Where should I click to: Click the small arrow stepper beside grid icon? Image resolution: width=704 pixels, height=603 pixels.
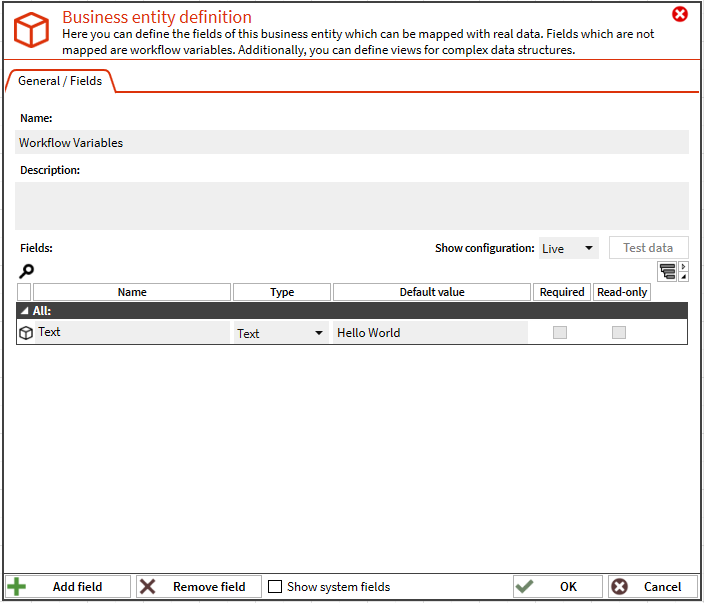pyautogui.click(x=684, y=271)
